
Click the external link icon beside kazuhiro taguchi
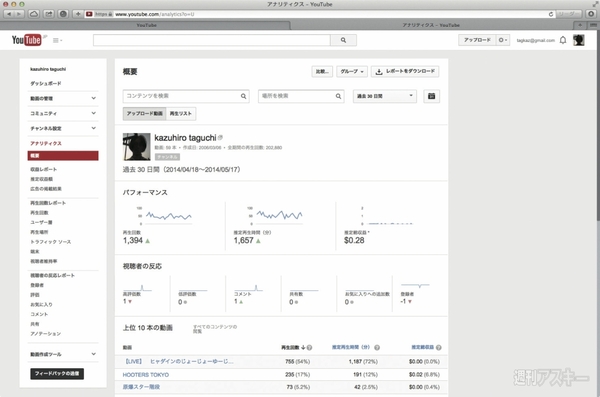pyautogui.click(x=220, y=137)
